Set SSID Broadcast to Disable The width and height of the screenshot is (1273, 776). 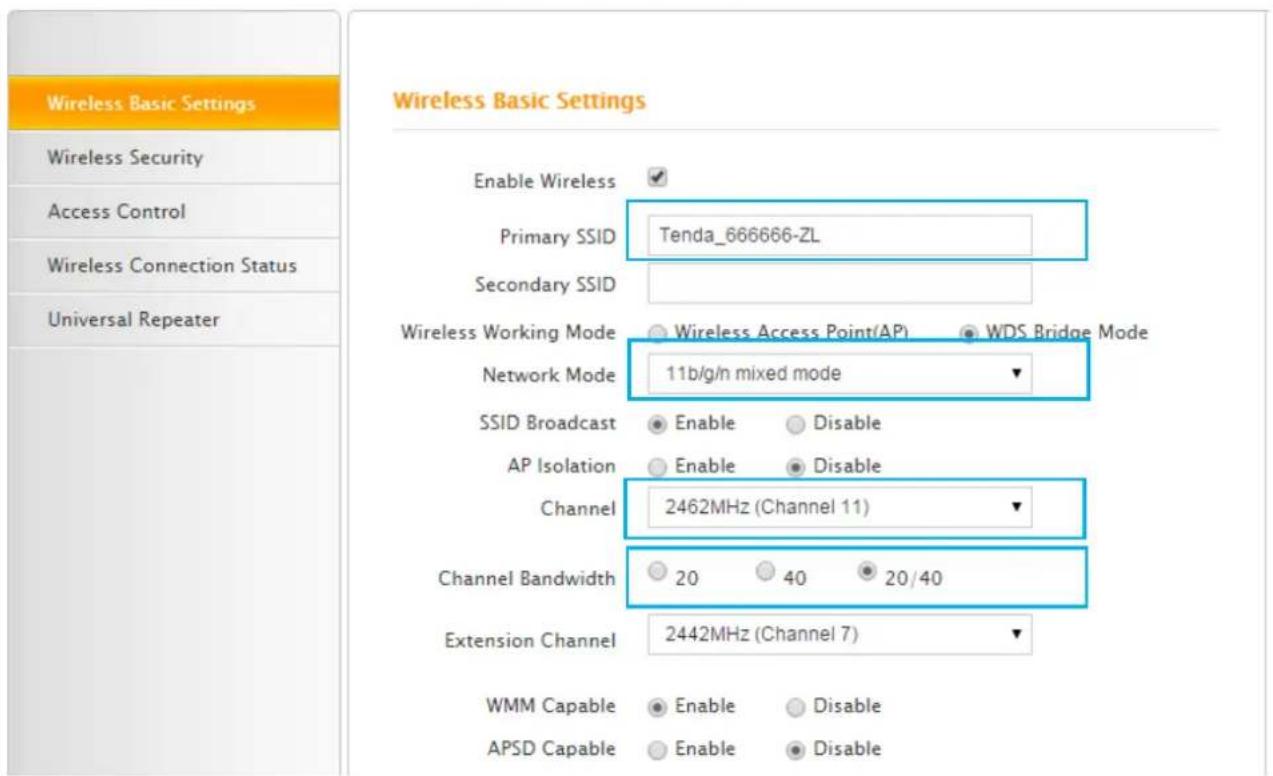795,423
